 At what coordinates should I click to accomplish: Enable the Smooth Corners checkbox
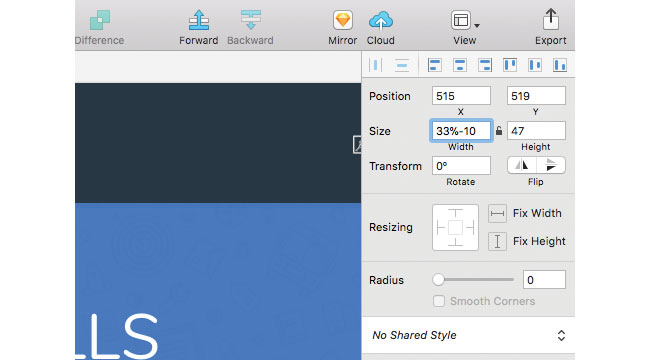tap(439, 301)
